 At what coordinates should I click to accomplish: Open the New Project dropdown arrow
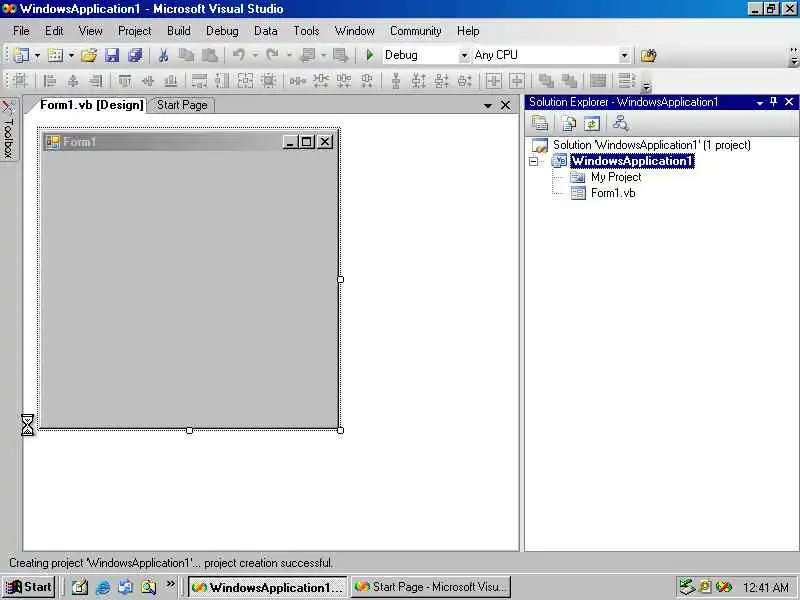tap(37, 55)
